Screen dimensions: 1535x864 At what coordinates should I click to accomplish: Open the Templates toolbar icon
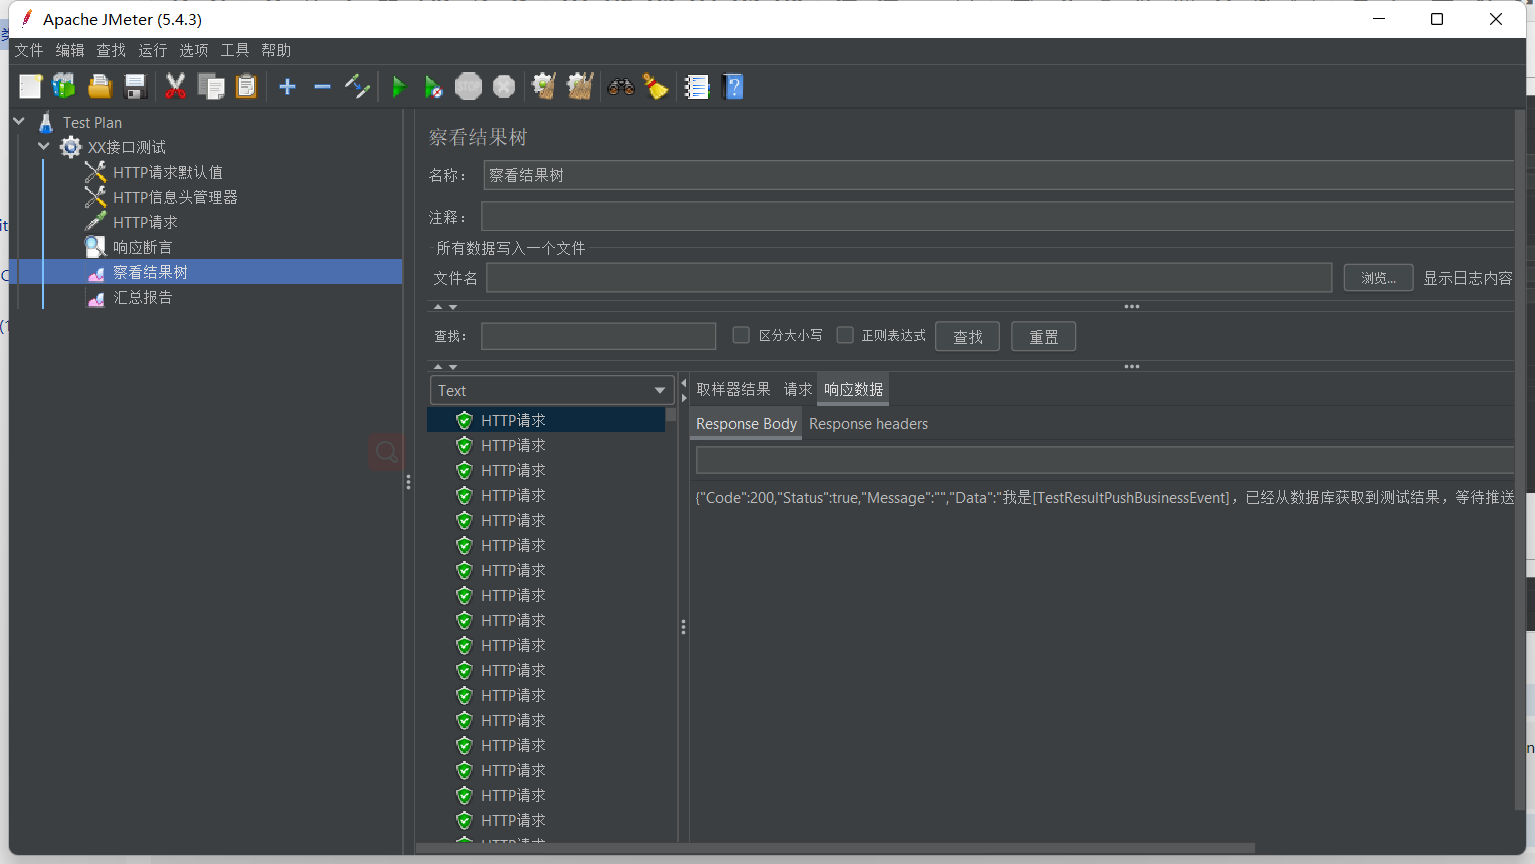click(64, 87)
